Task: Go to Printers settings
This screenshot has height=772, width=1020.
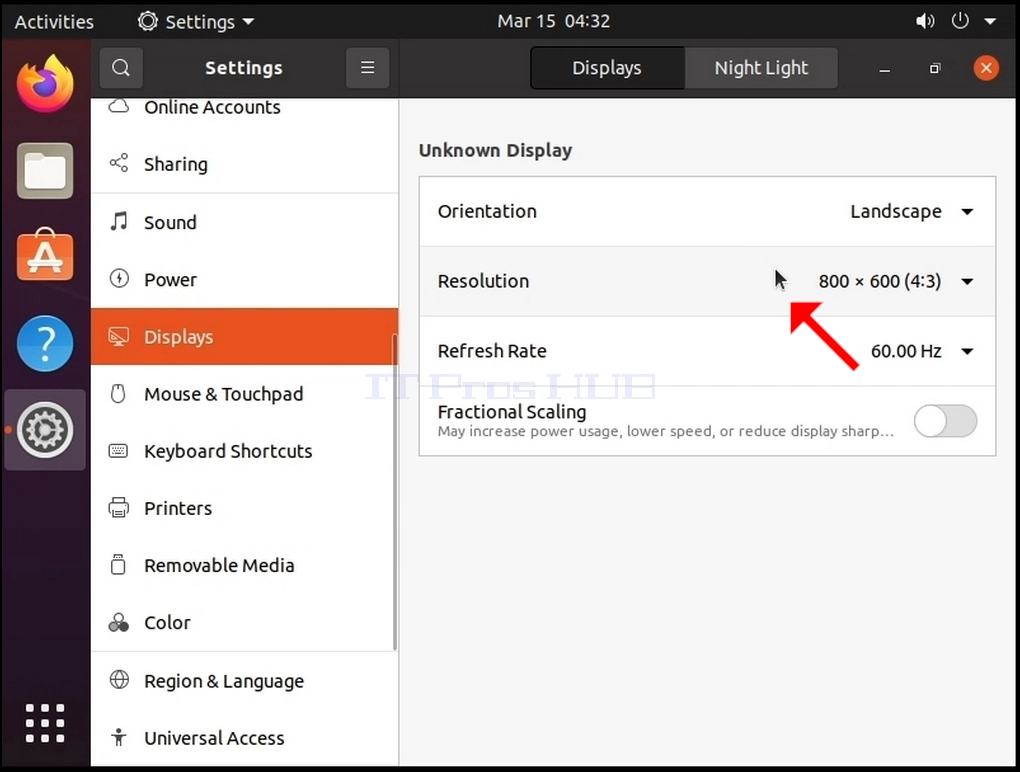Action: (245, 508)
